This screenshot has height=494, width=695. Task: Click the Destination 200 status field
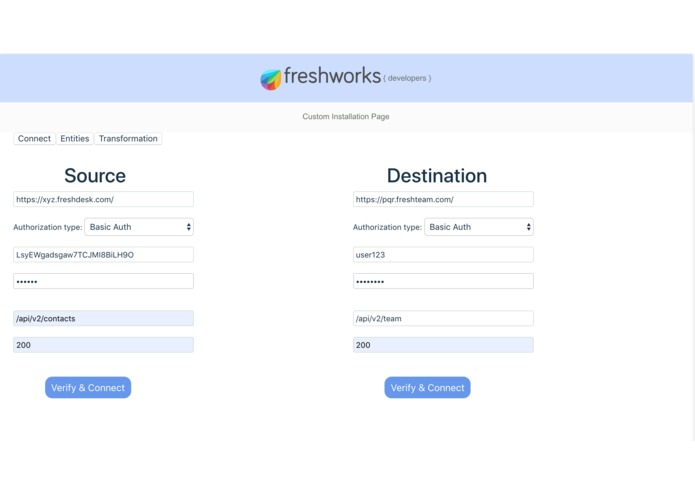tap(443, 345)
